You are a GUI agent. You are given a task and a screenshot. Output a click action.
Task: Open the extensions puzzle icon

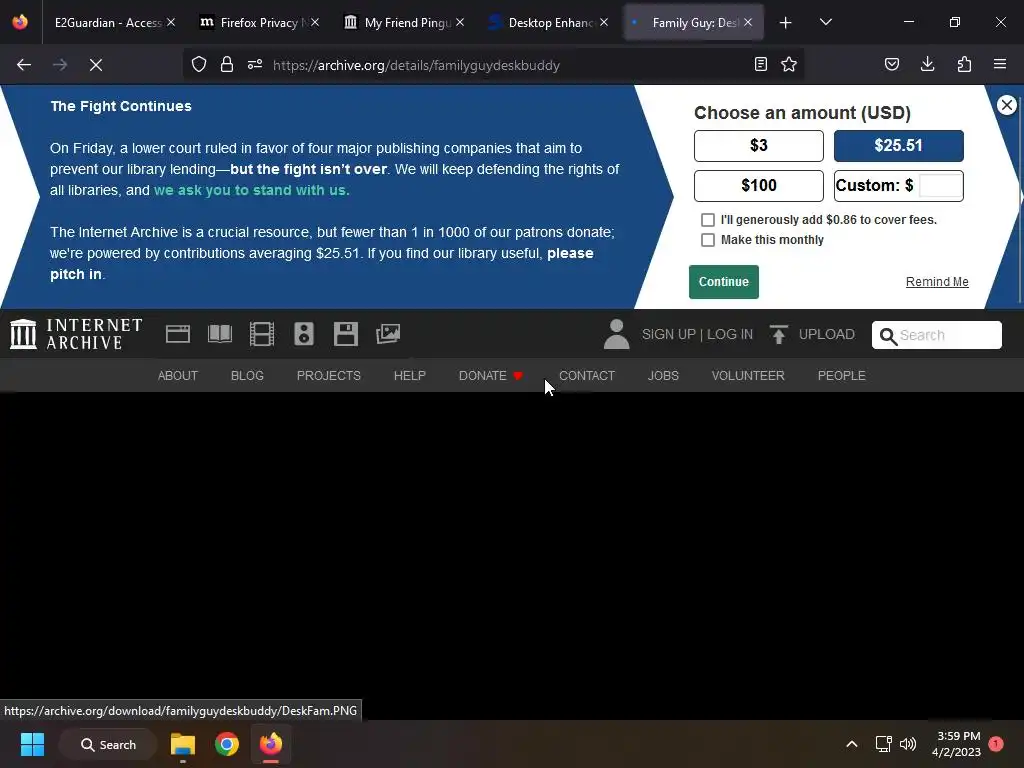tap(964, 65)
